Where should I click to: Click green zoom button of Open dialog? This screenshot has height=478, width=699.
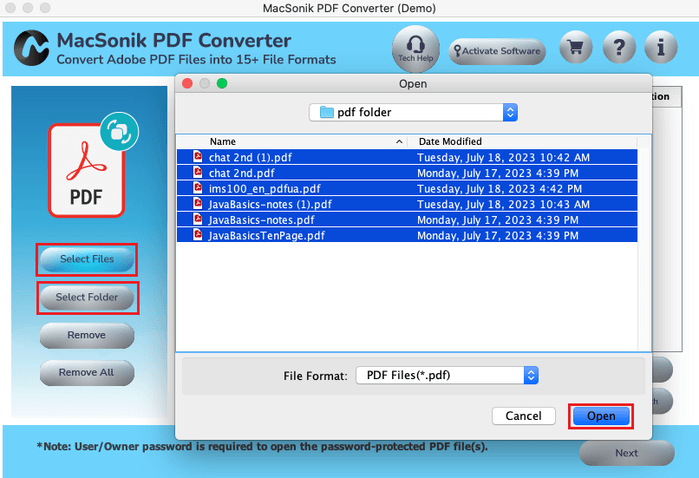click(x=222, y=83)
